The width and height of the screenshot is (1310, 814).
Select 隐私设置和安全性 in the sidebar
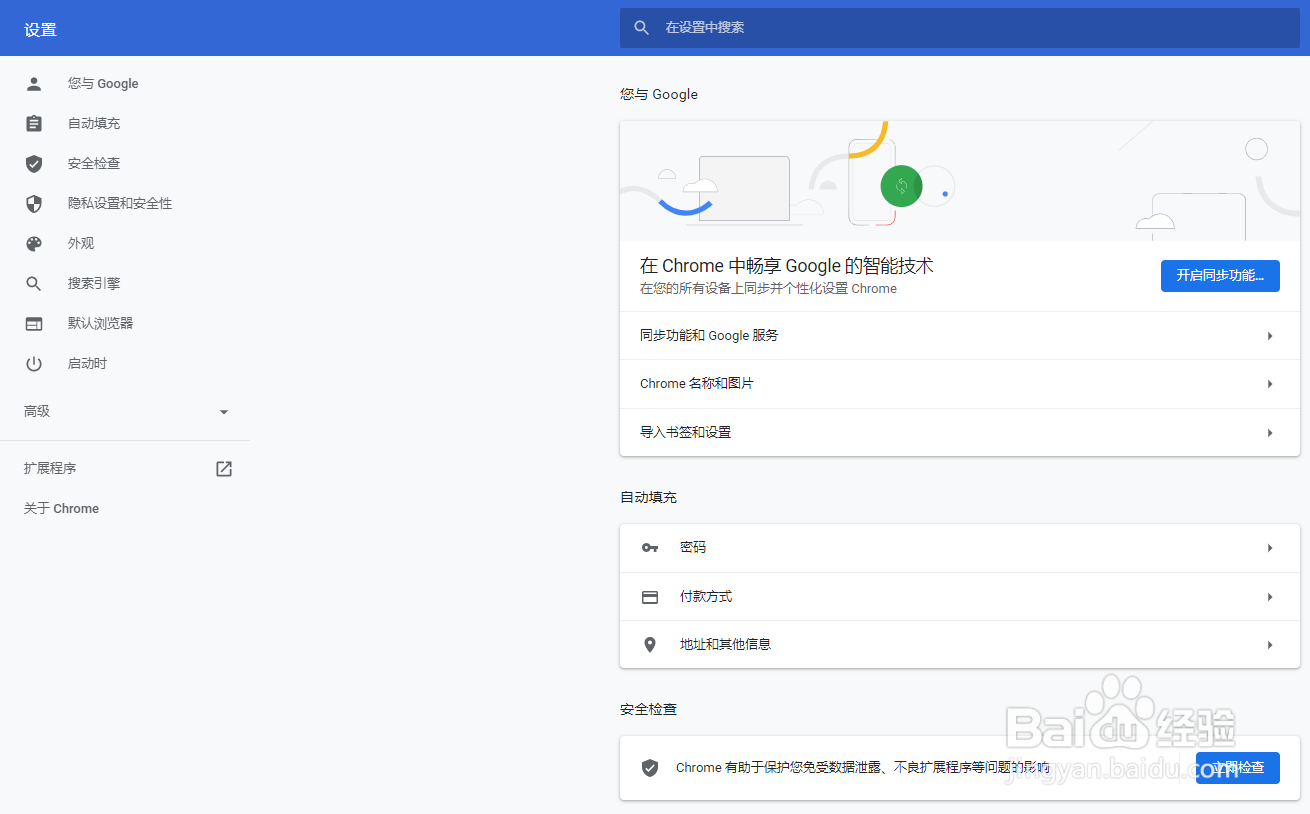(x=120, y=204)
